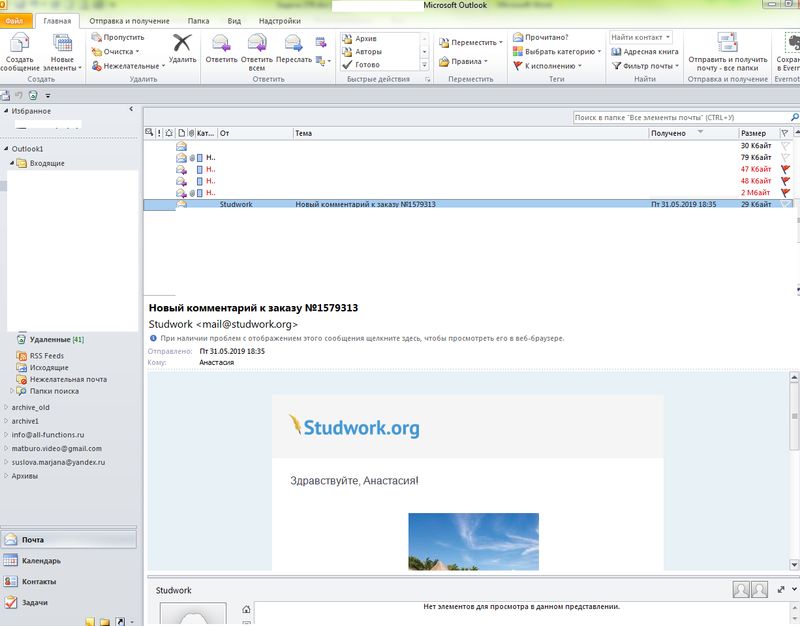Click the Ответить всем (reply all) icon
Viewport: 800px width, 626px height.
click(x=257, y=43)
